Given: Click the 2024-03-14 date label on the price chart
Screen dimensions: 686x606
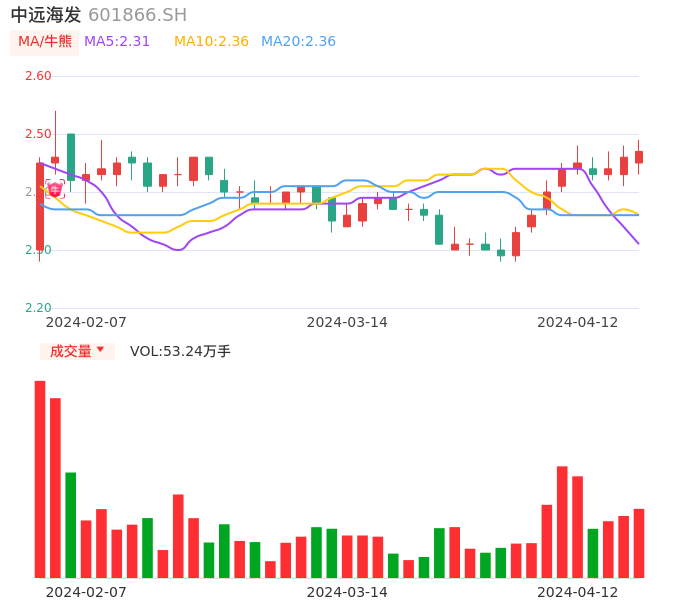Looking at the screenshot, I should (347, 322).
